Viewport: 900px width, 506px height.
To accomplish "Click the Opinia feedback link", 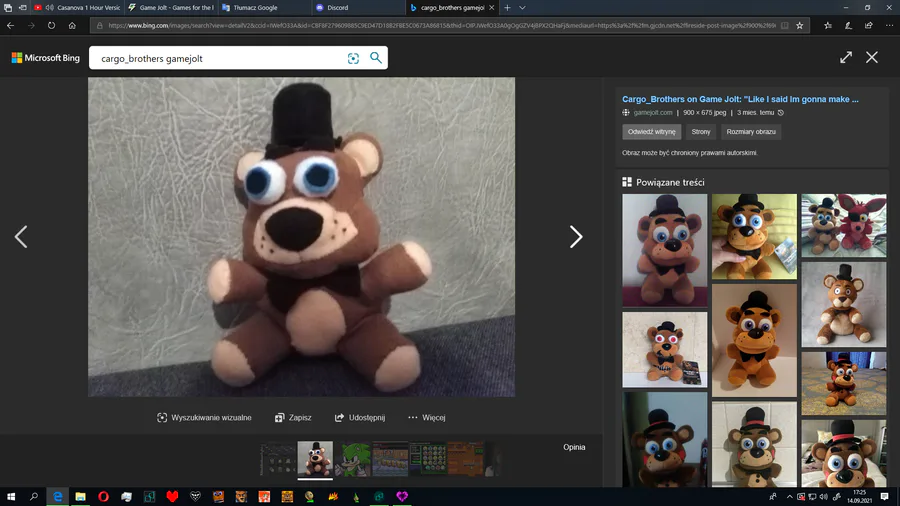I will 574,447.
